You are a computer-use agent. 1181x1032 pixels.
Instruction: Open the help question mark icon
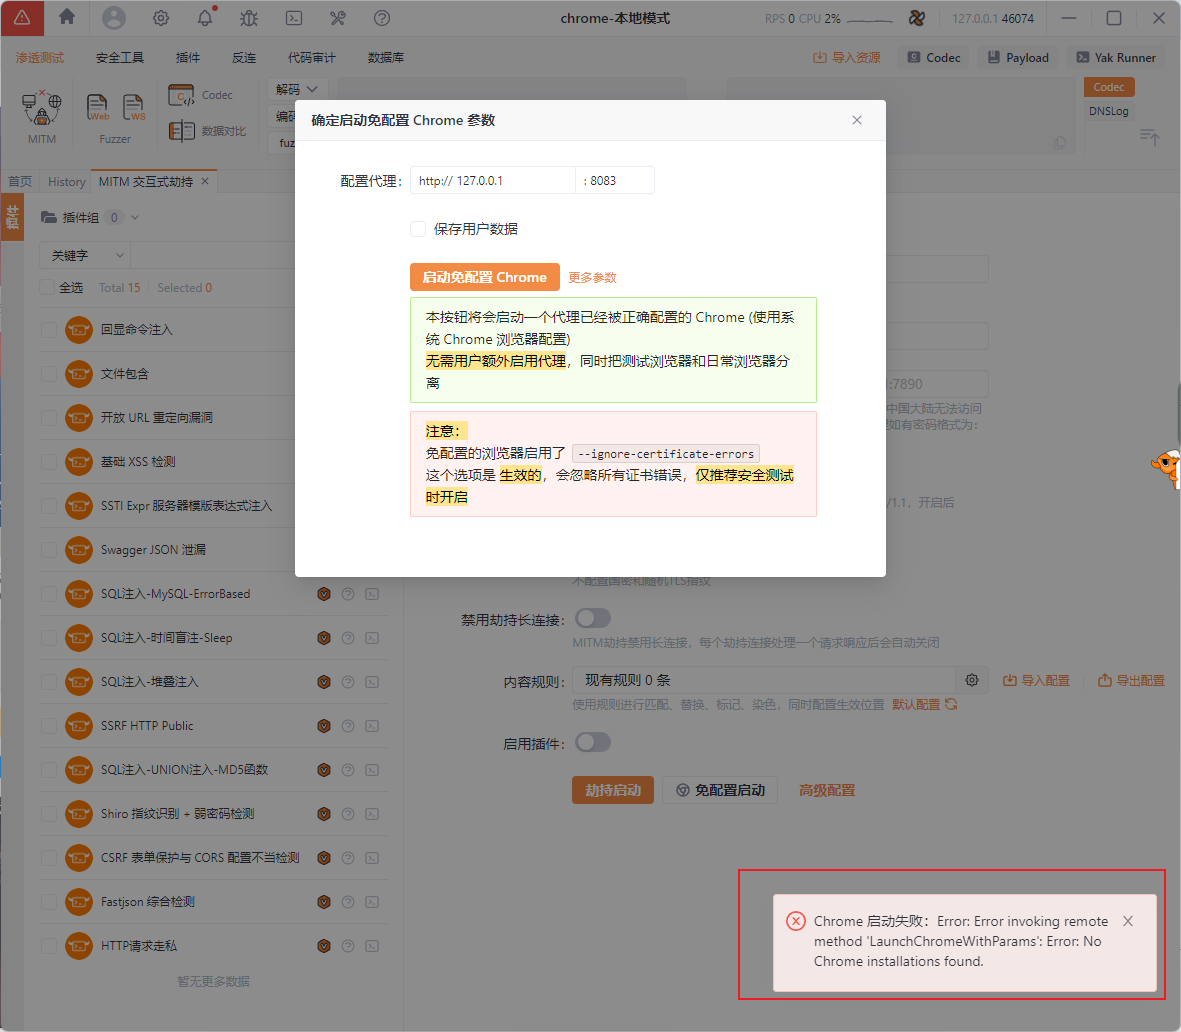tap(382, 18)
